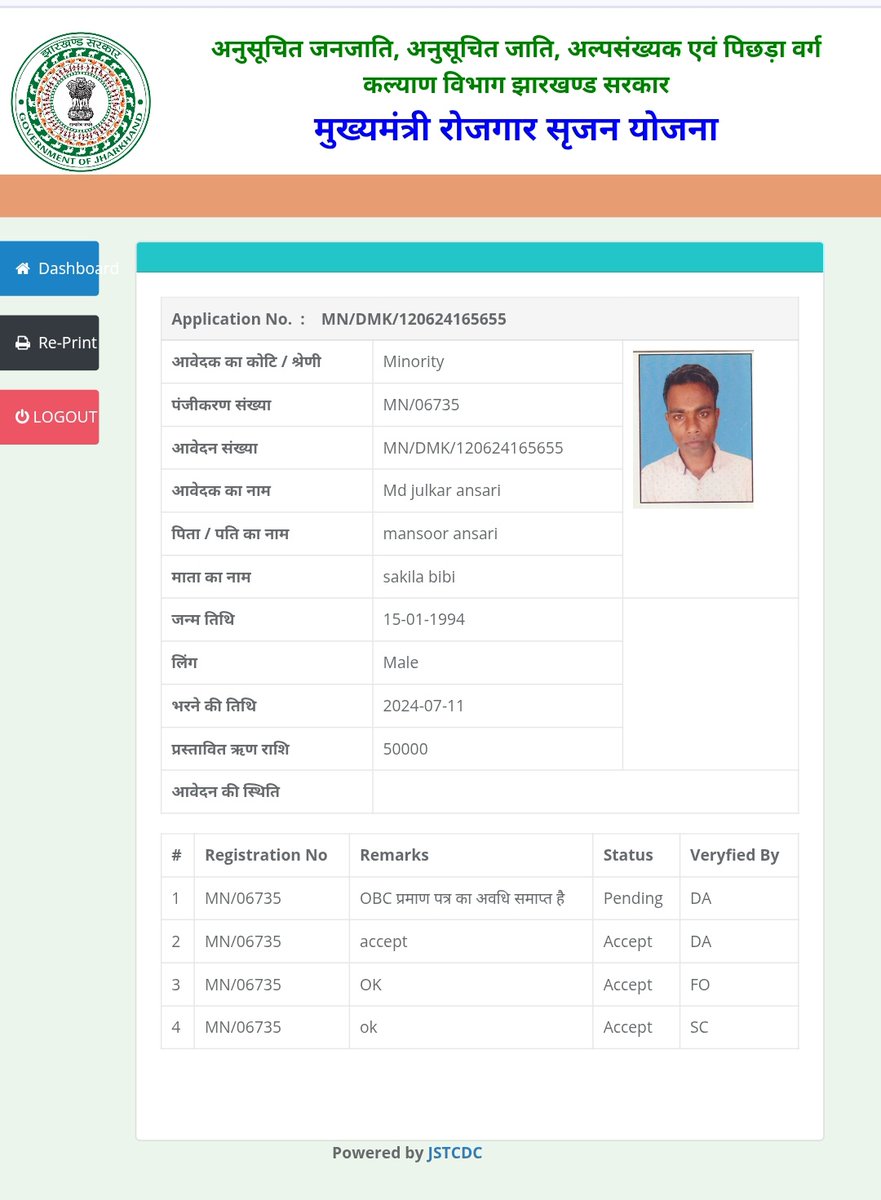Select the proposed loan amount 50000
Screen dimensions: 881x1200
[405, 749]
